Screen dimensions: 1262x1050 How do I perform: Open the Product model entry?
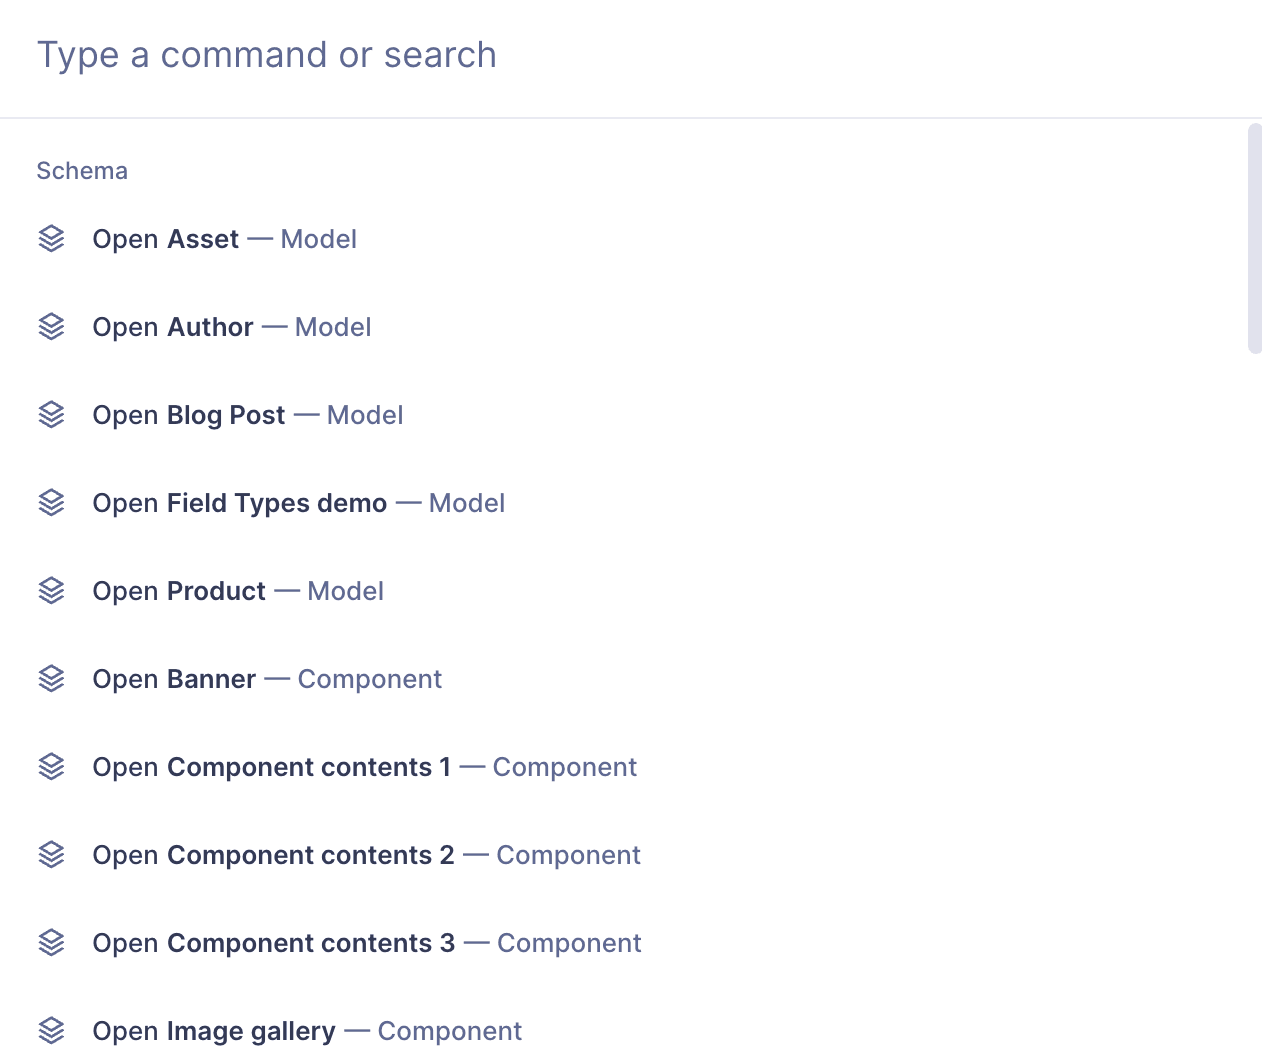point(237,591)
